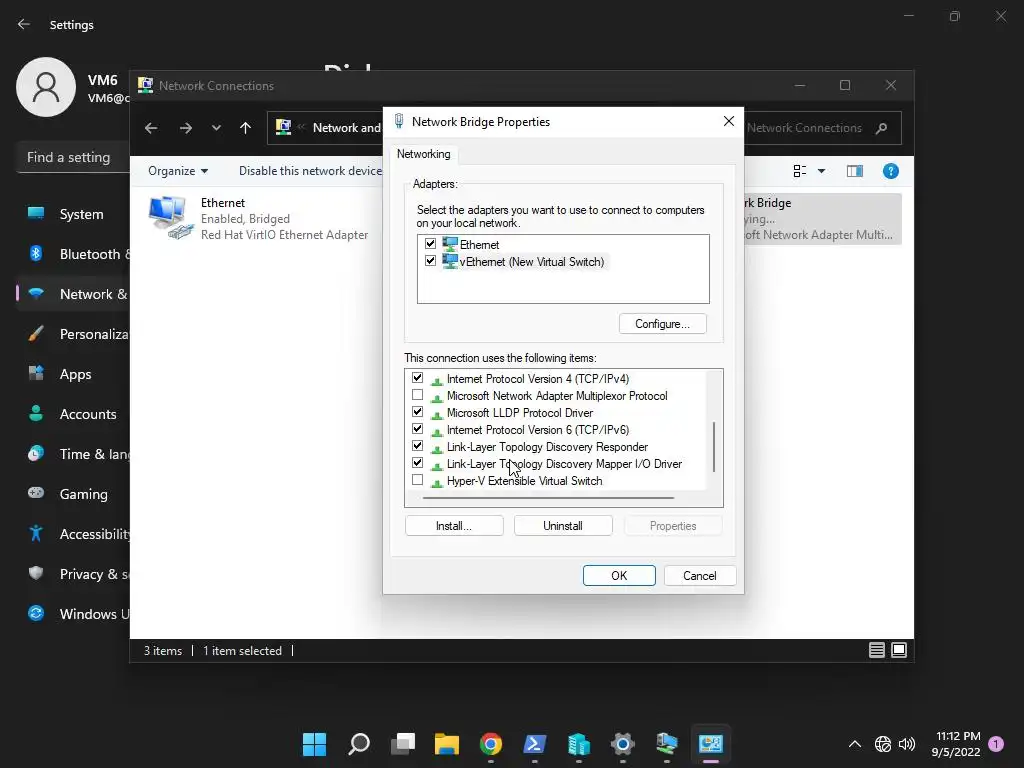Cancel the Network Bridge Properties dialog
Viewport: 1024px width, 768px height.
(699, 575)
